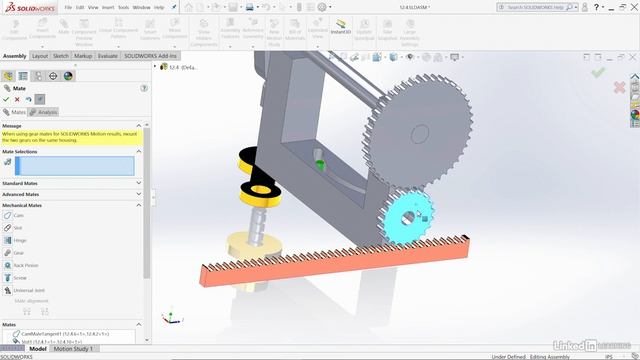Click the Instant3D ribbon button
This screenshot has height=360, width=640.
tap(340, 27)
